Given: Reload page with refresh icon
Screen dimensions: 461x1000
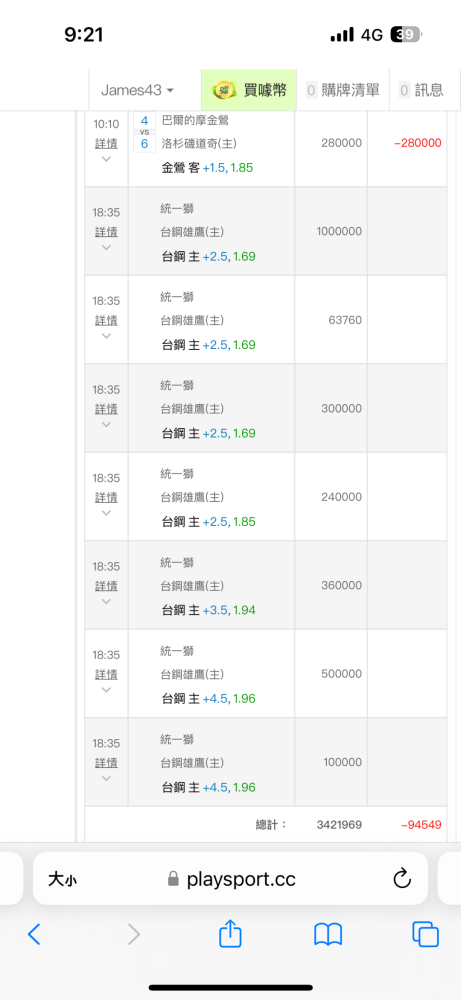Looking at the screenshot, I should coord(402,879).
